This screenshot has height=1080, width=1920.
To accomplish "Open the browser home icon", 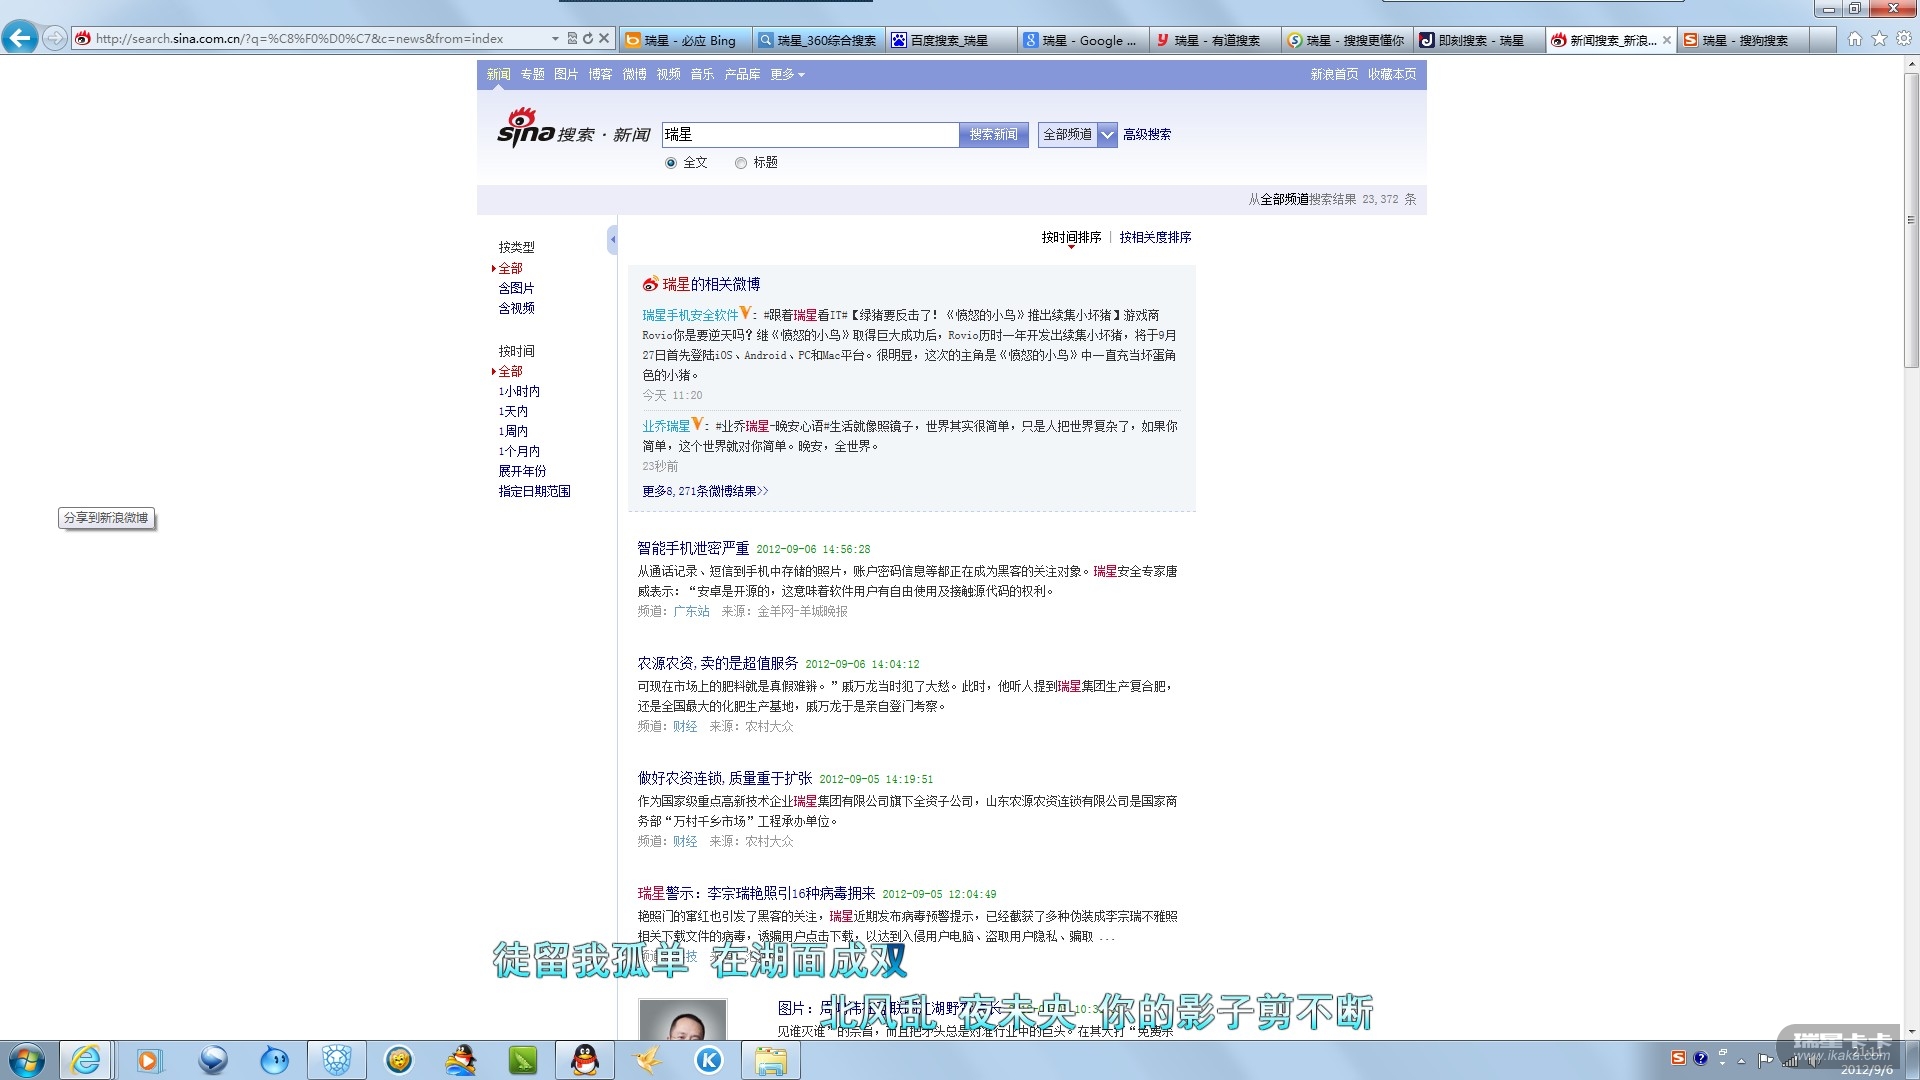I will click(x=1855, y=39).
